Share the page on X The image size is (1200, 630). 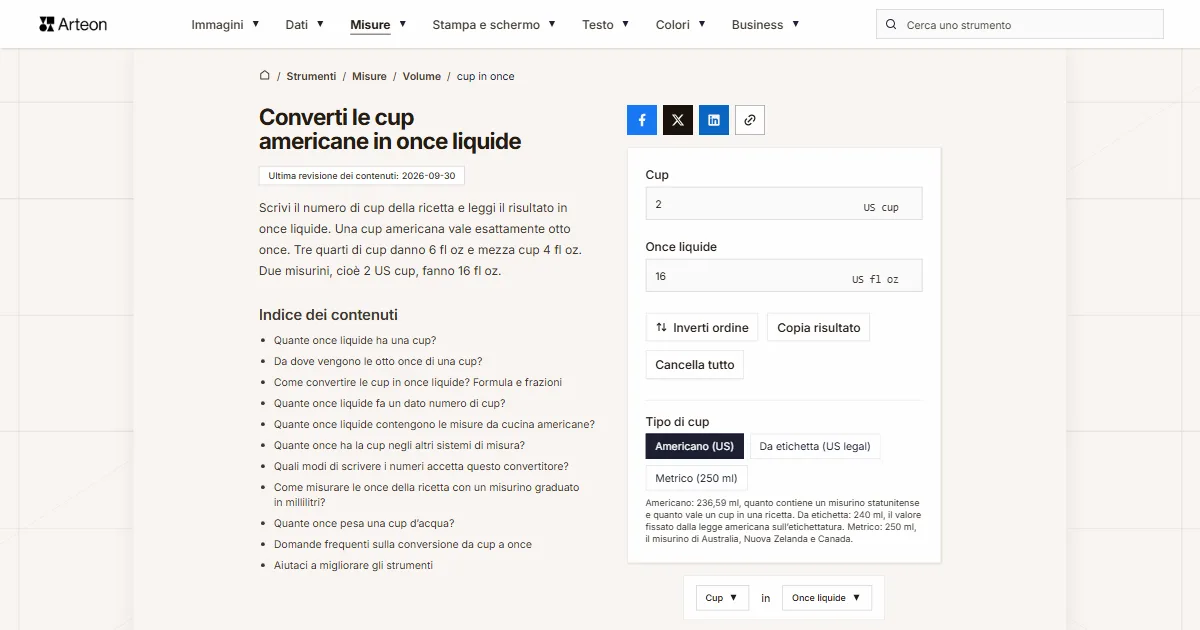678,120
